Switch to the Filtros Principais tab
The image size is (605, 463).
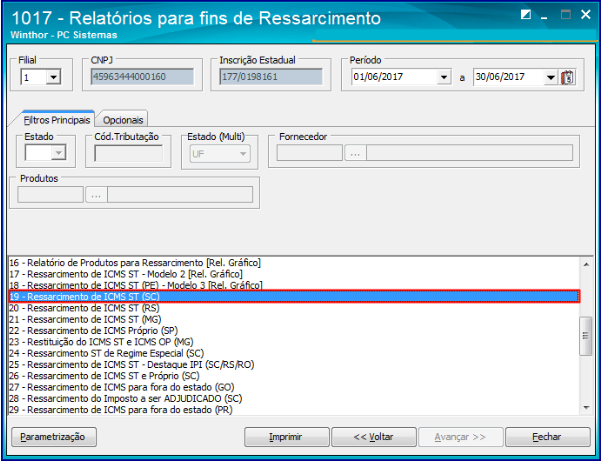[x=57, y=120]
